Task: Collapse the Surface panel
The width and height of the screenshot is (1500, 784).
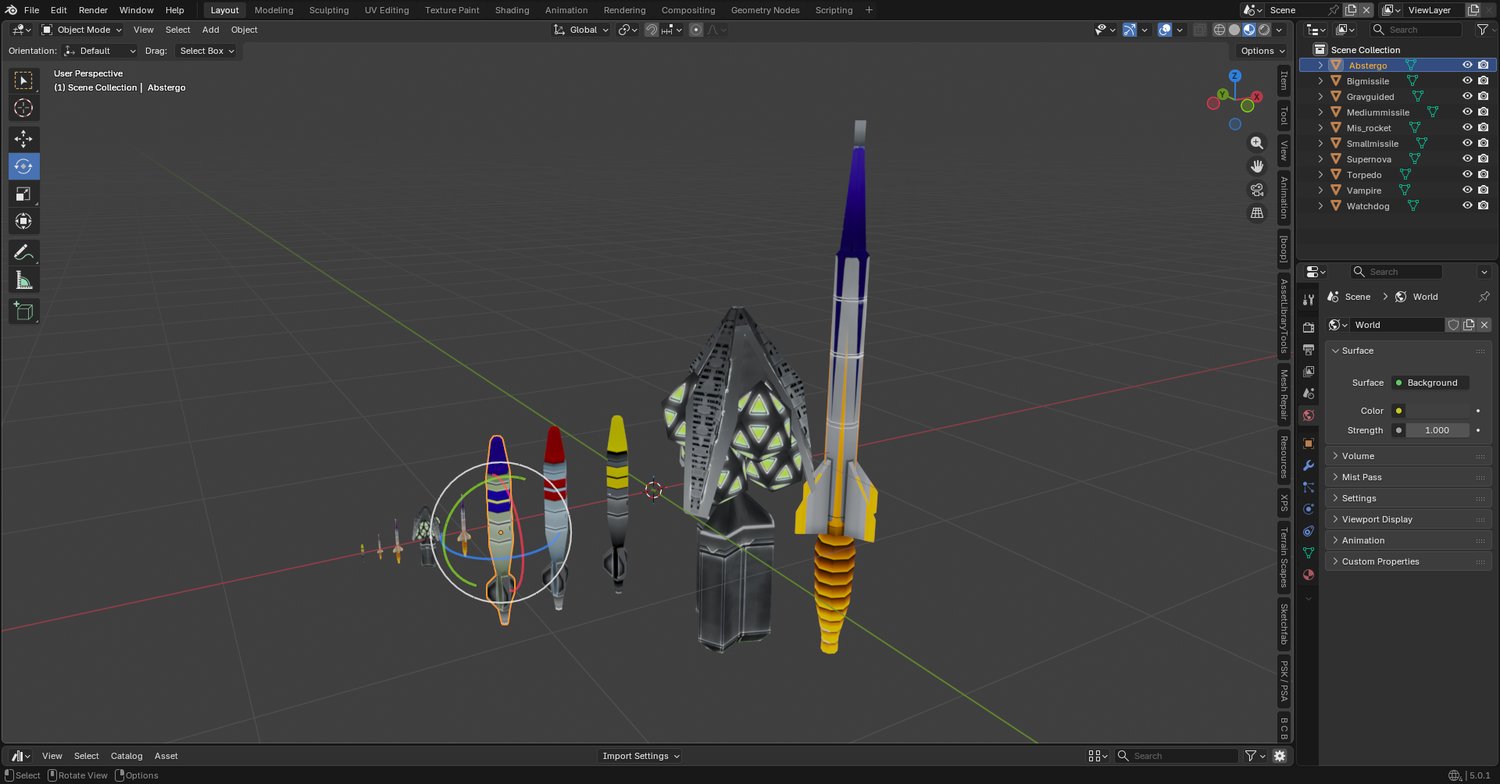Action: [1409, 351]
